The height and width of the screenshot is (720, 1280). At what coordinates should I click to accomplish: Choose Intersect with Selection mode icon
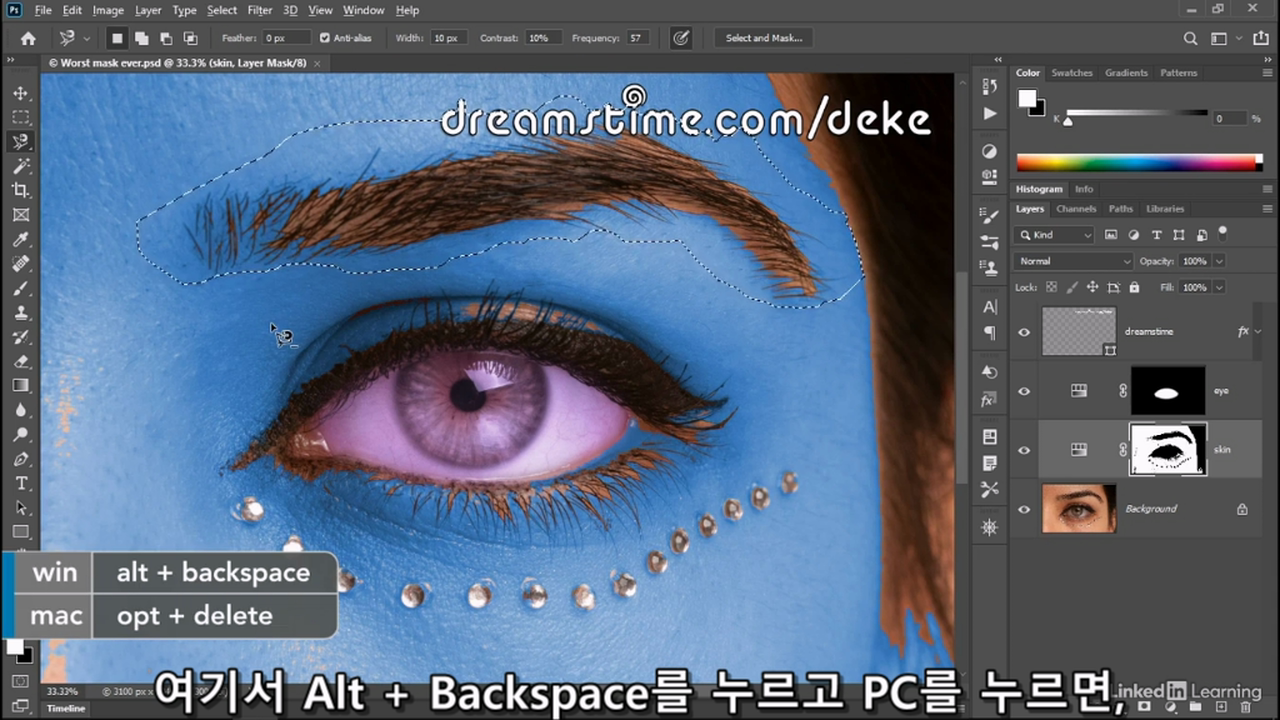[190, 38]
